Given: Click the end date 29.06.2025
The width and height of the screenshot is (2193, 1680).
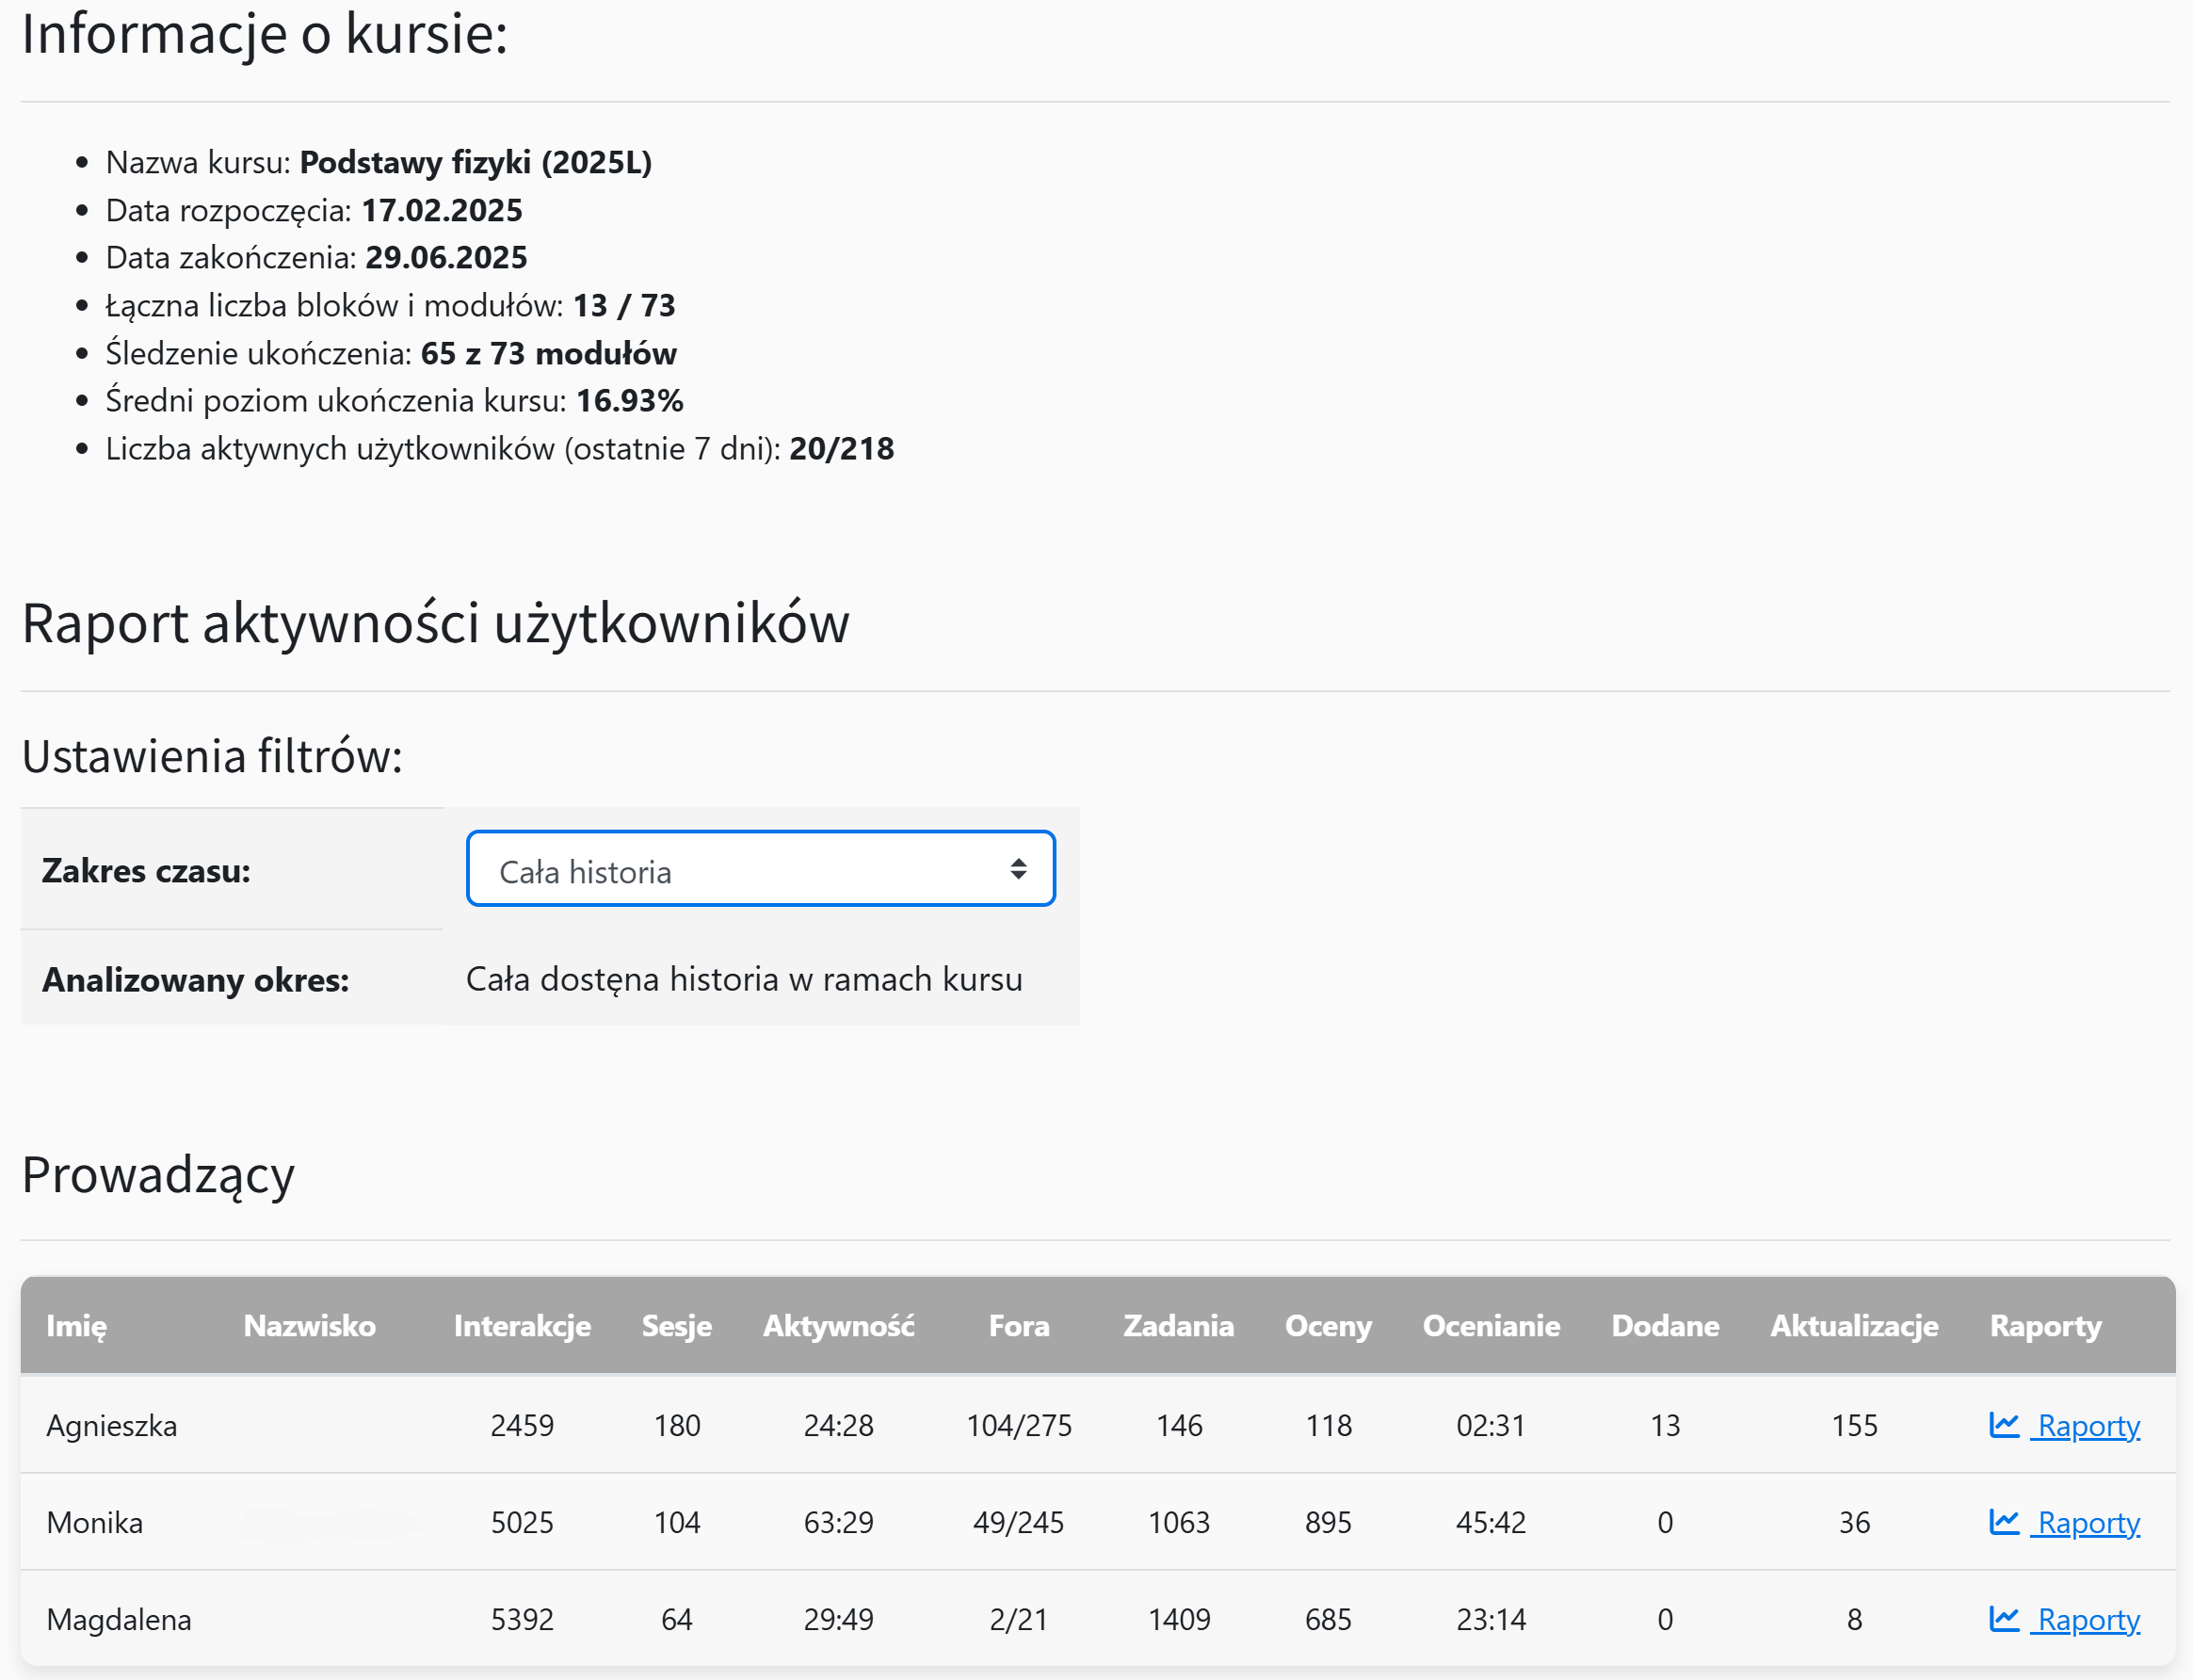Looking at the screenshot, I should coord(446,258).
